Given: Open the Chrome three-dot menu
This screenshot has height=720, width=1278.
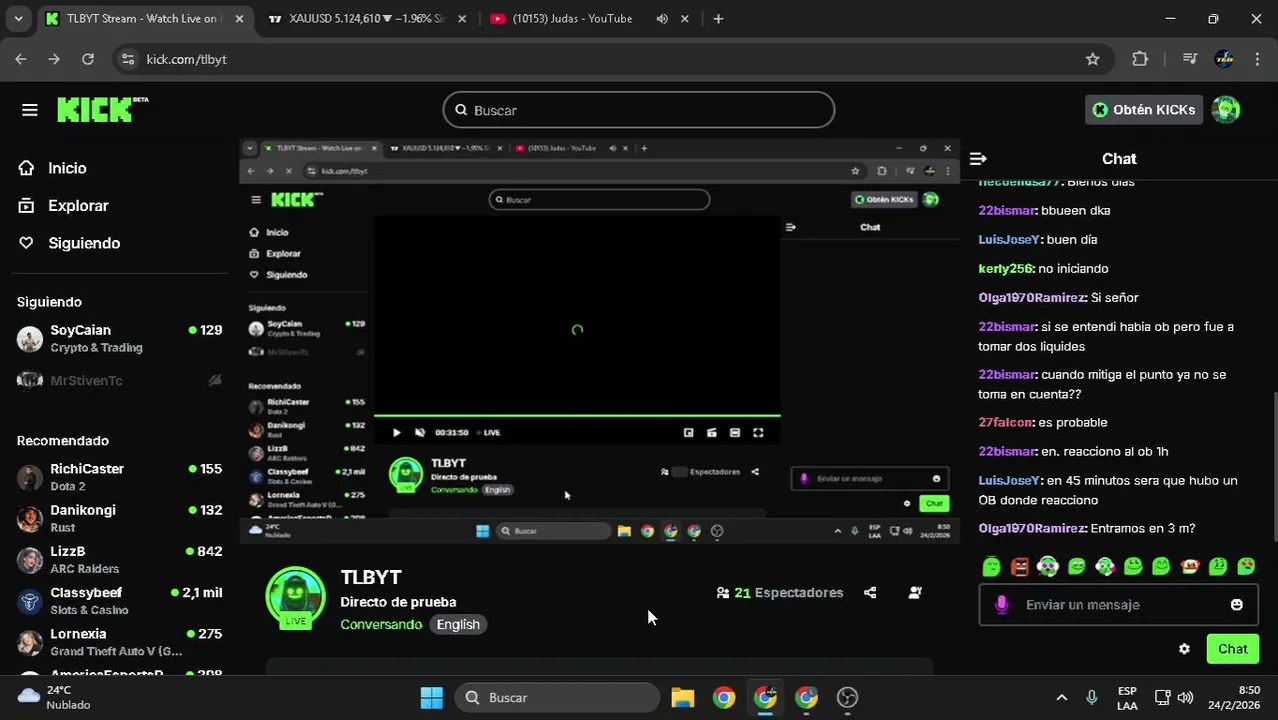Looking at the screenshot, I should pyautogui.click(x=1257, y=59).
